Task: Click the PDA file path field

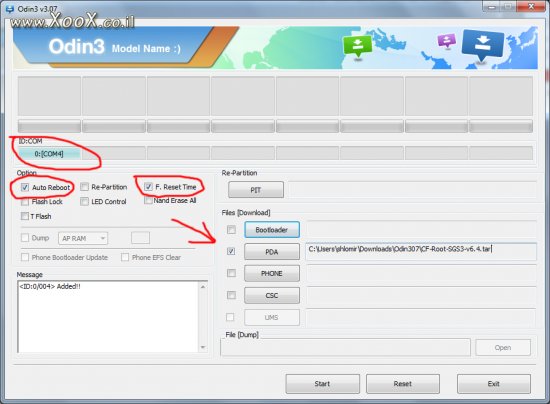Action: click(421, 251)
